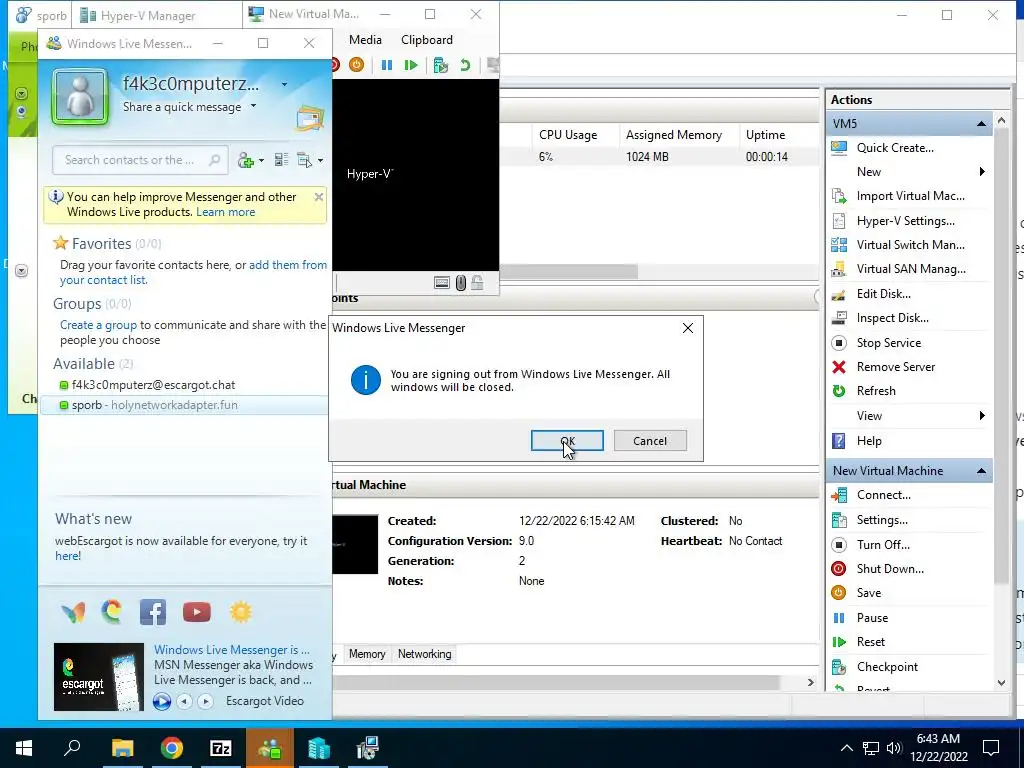Click Cancel in the sign out dialog
Screen dimensions: 1024x768
pyautogui.click(x=650, y=441)
